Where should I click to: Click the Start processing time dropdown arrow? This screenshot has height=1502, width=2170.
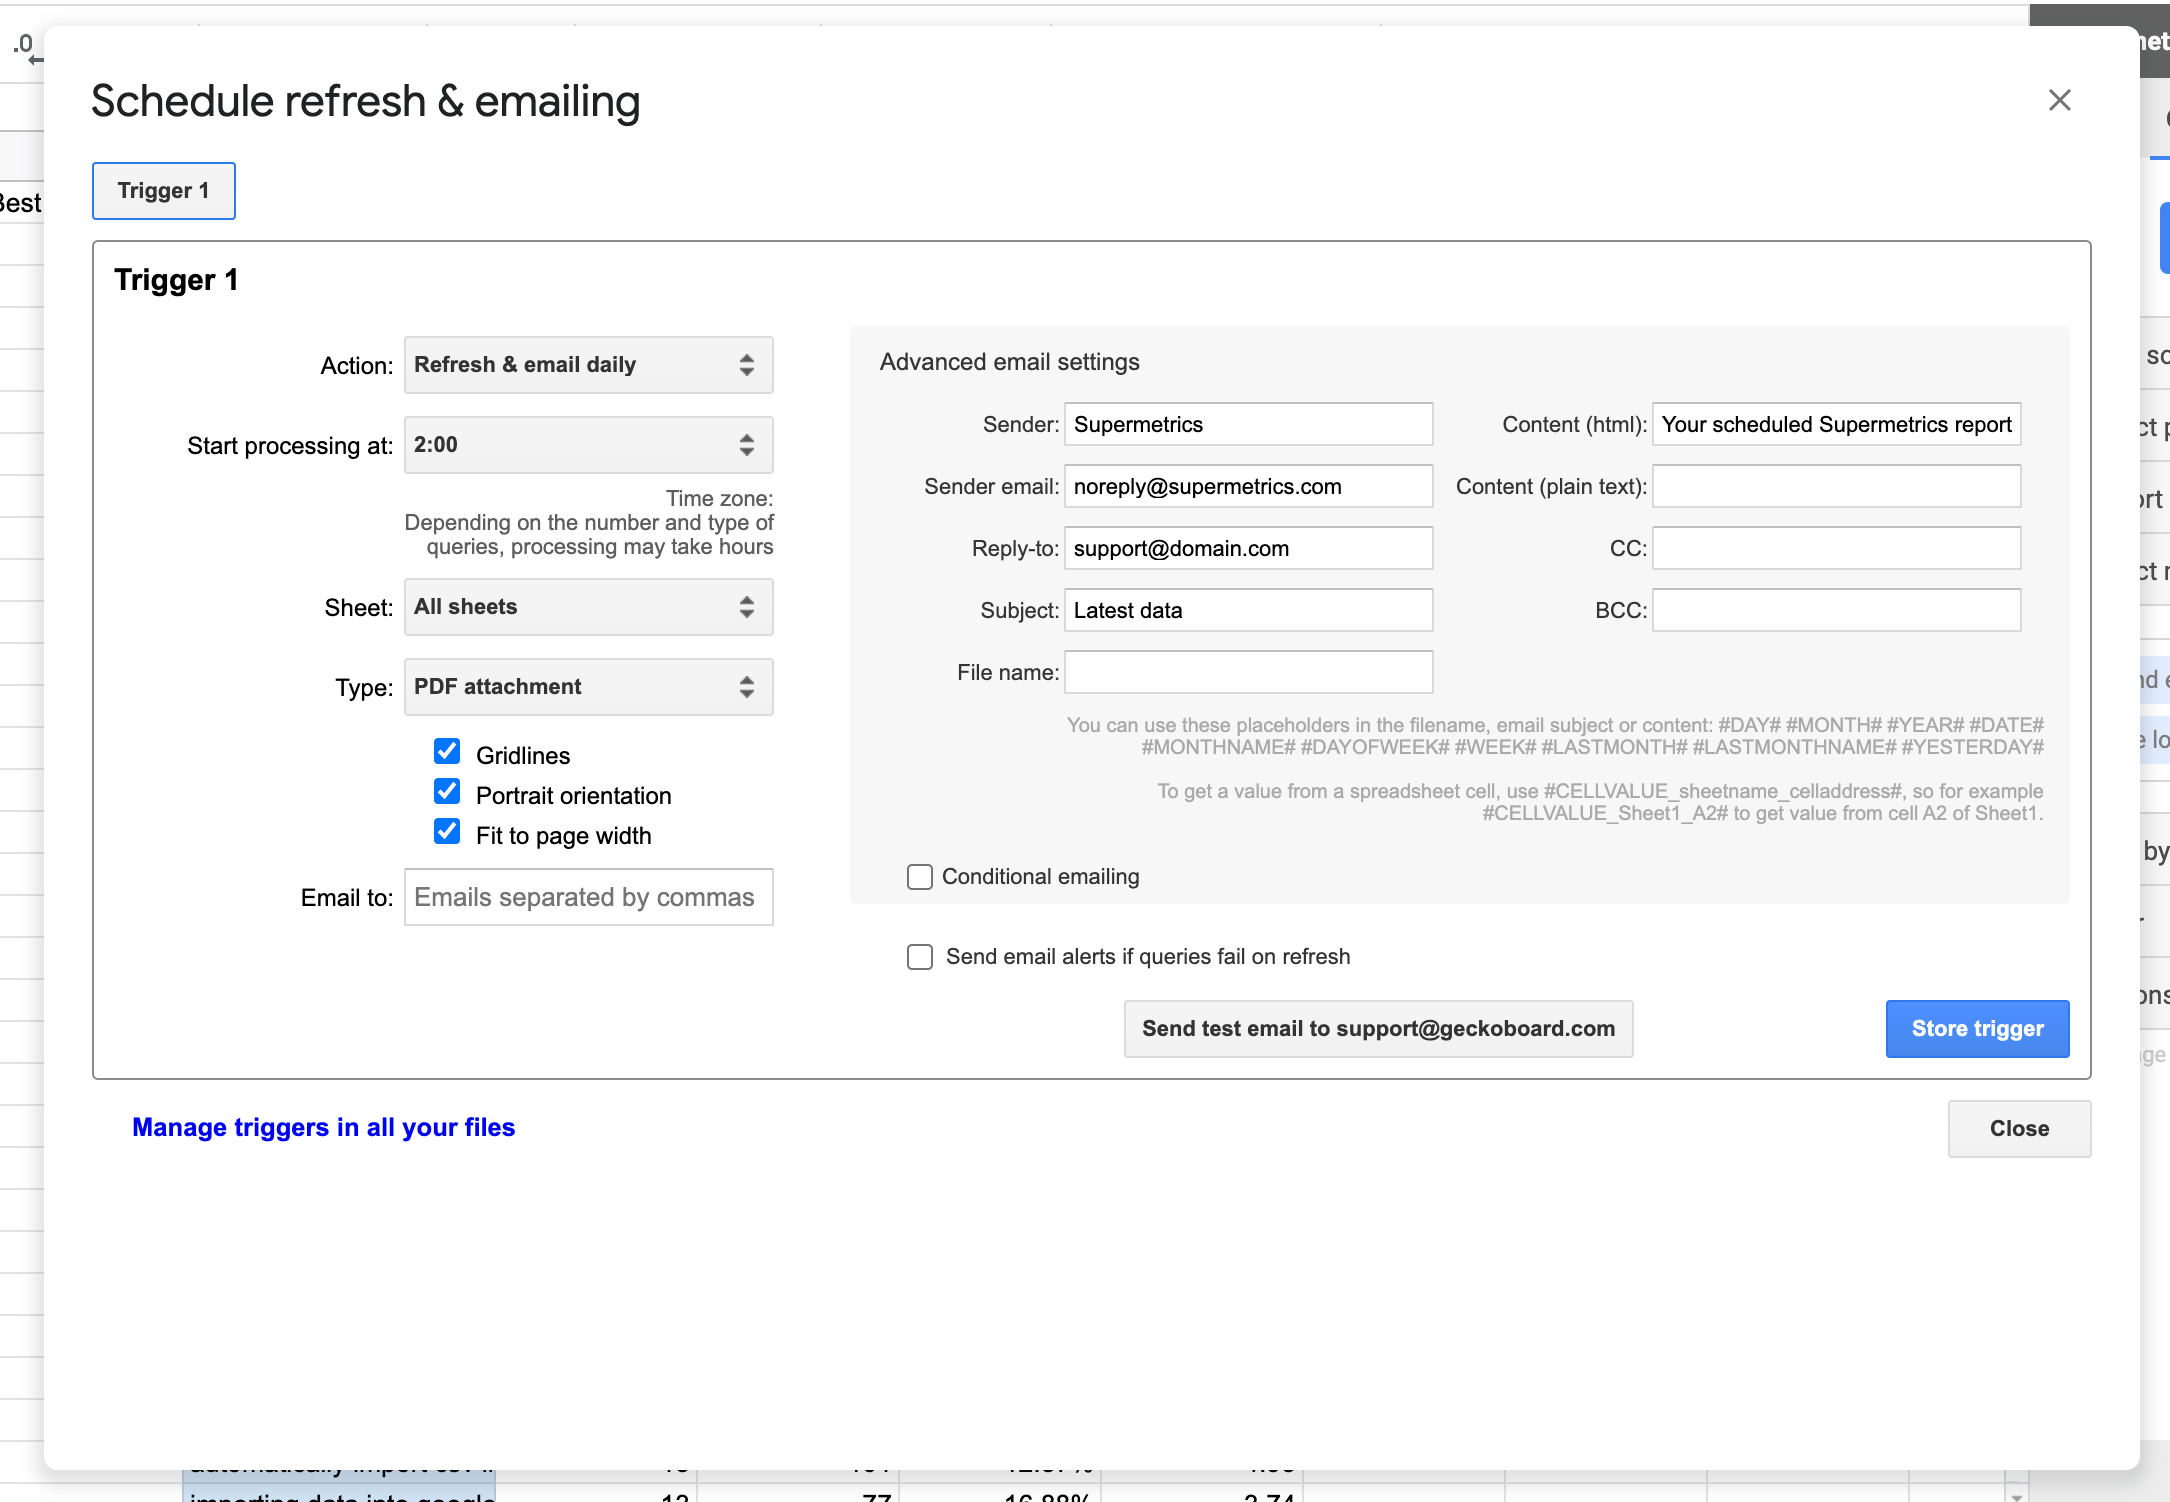pos(747,445)
